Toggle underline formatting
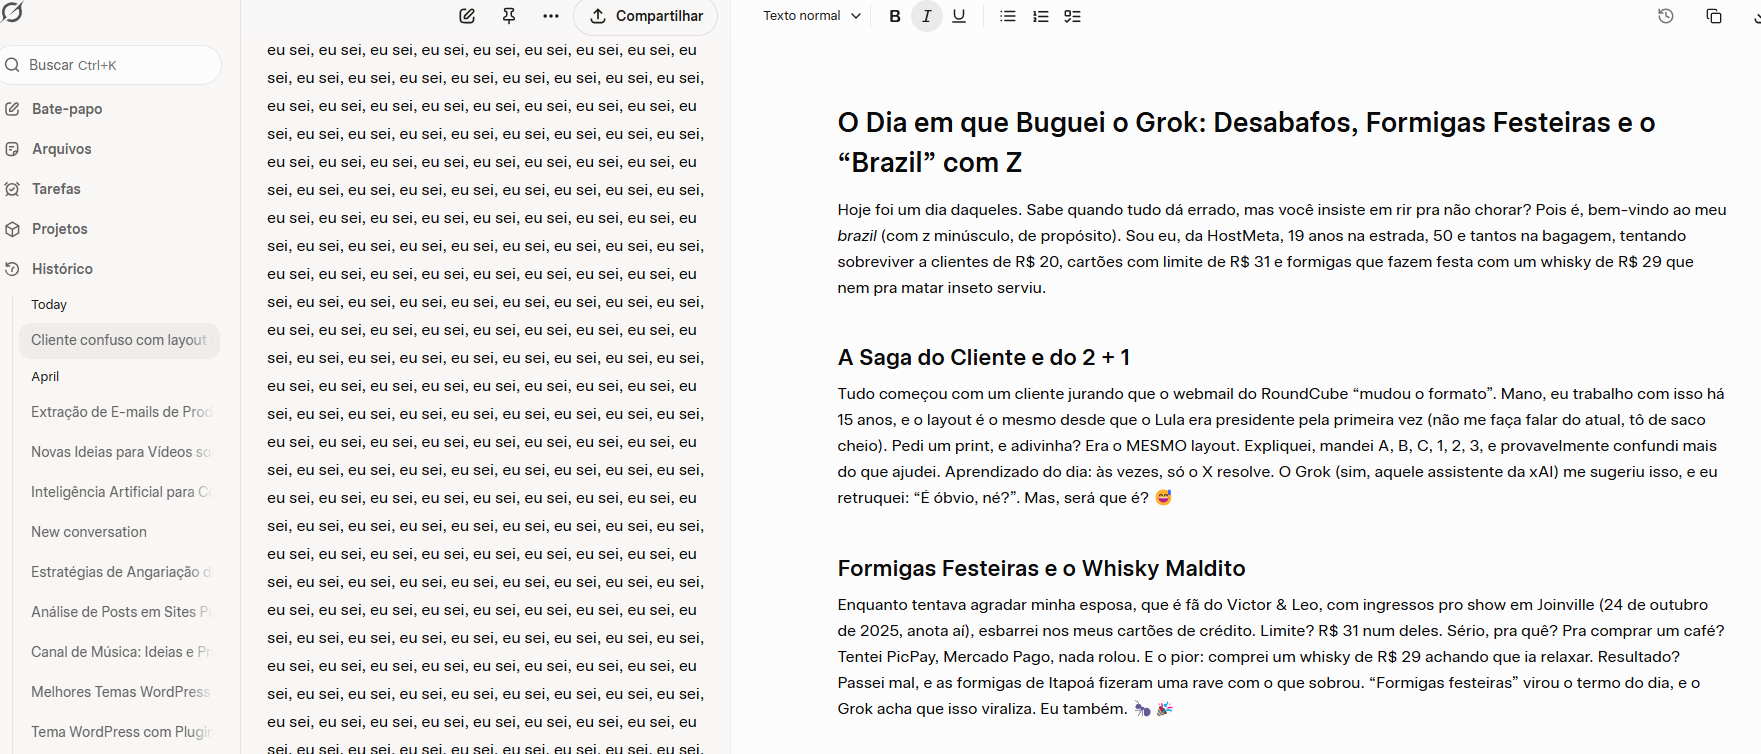The width and height of the screenshot is (1761, 754). 959,16
